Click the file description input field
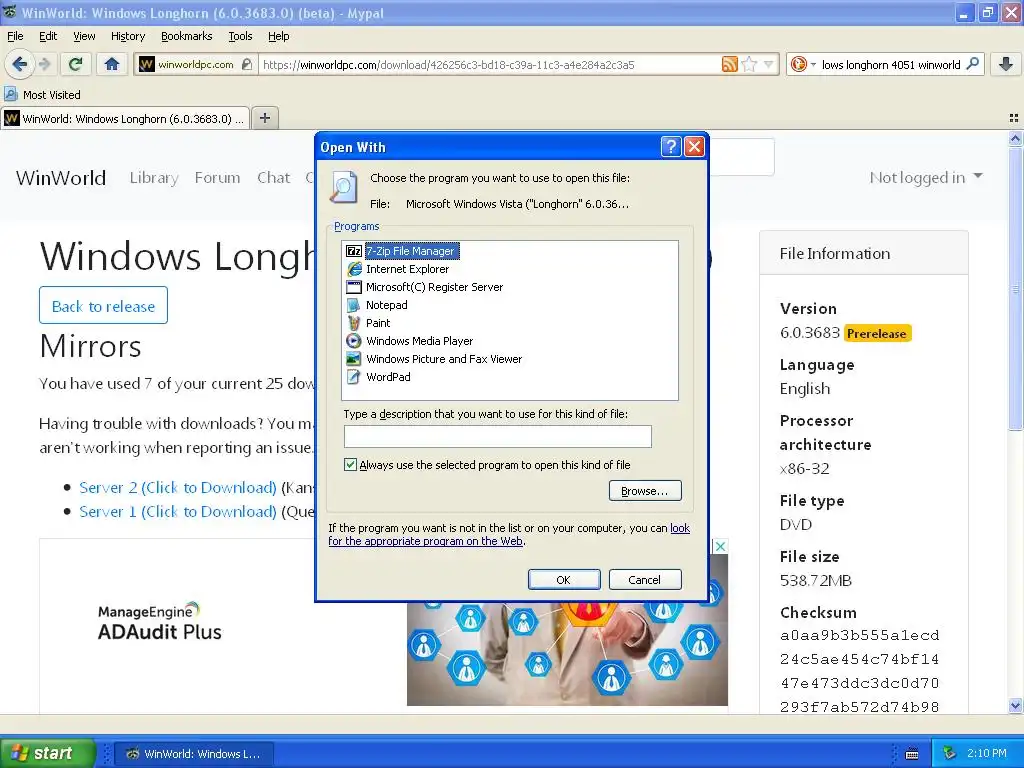The width and height of the screenshot is (1024, 768). (498, 436)
